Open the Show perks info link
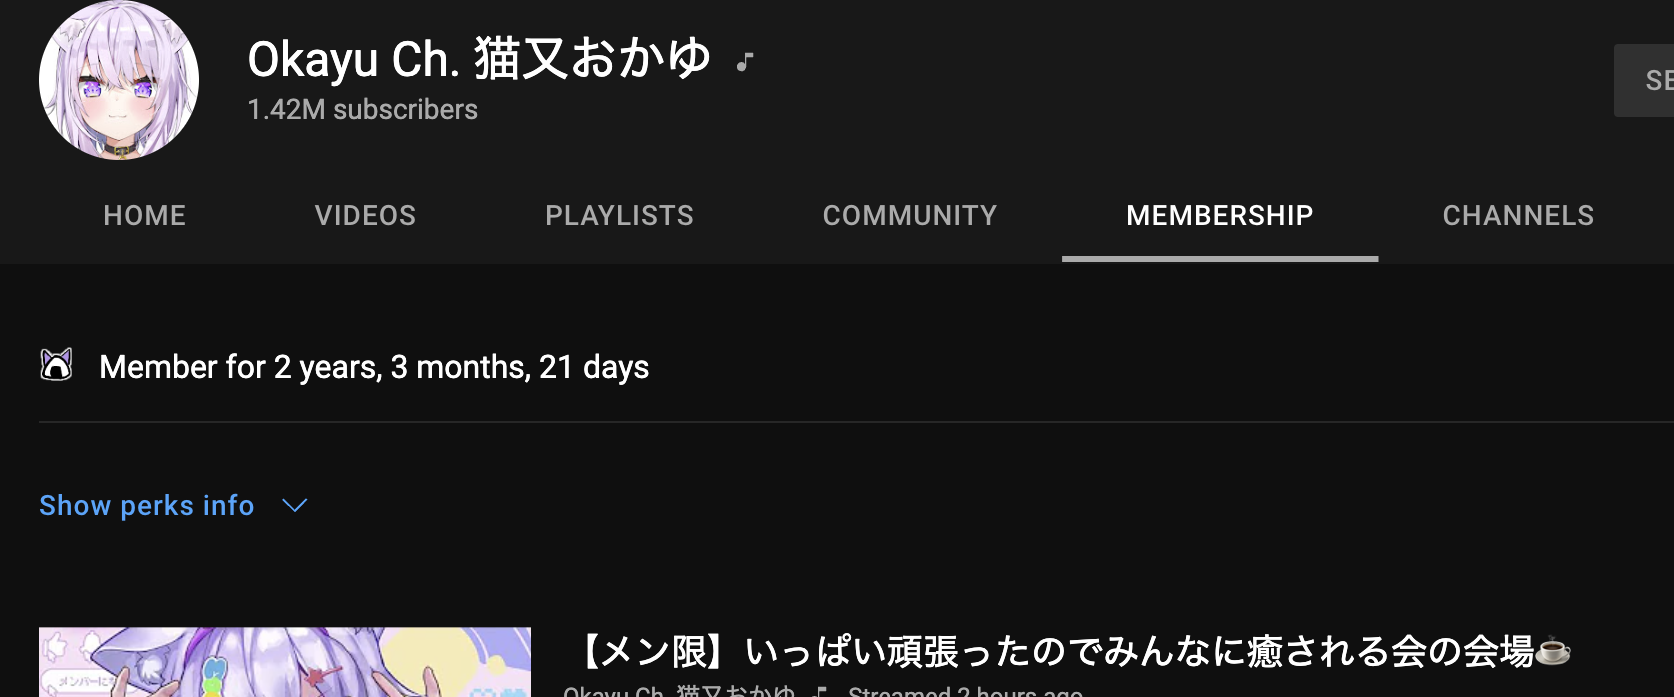Screen dimensions: 1674x697 click(147, 505)
